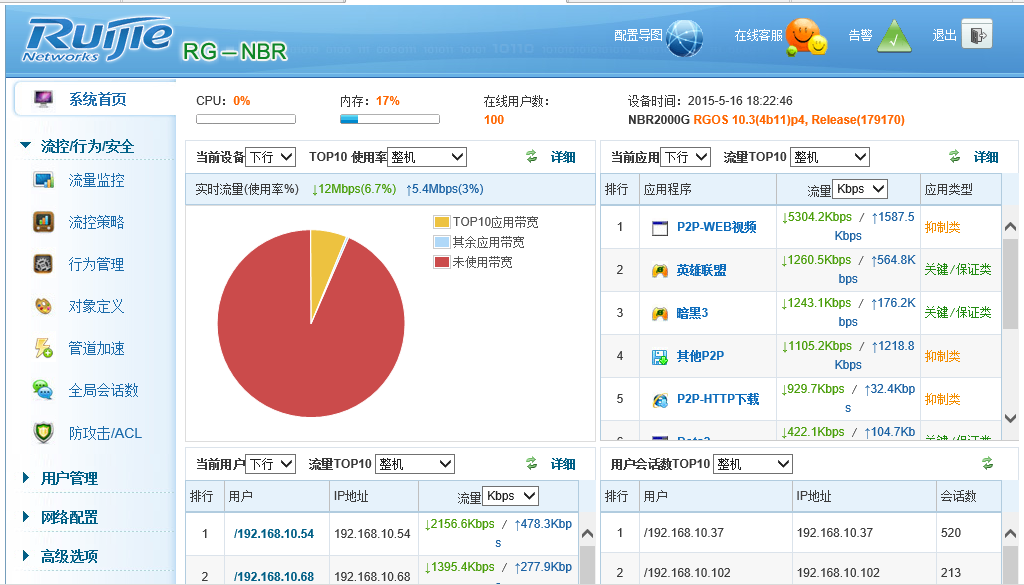Viewport: 1024px width, 585px height.
Task: Open 管道加速 menu item
Action: [x=97, y=349]
